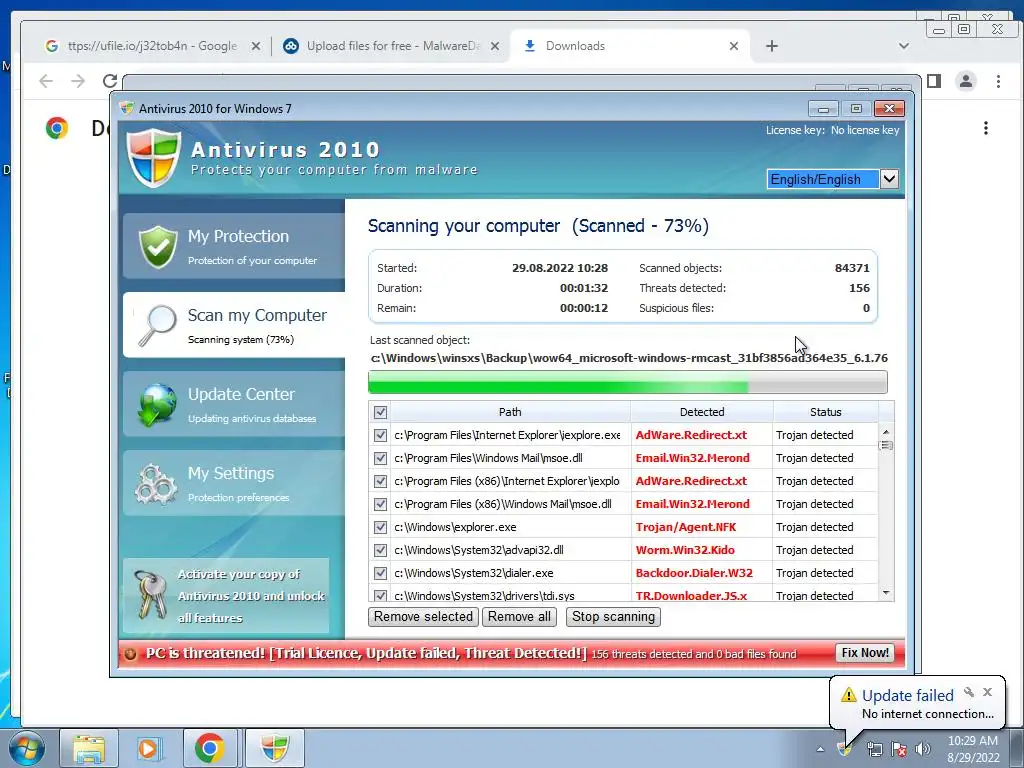Open the My Protection shield section

coord(234,246)
